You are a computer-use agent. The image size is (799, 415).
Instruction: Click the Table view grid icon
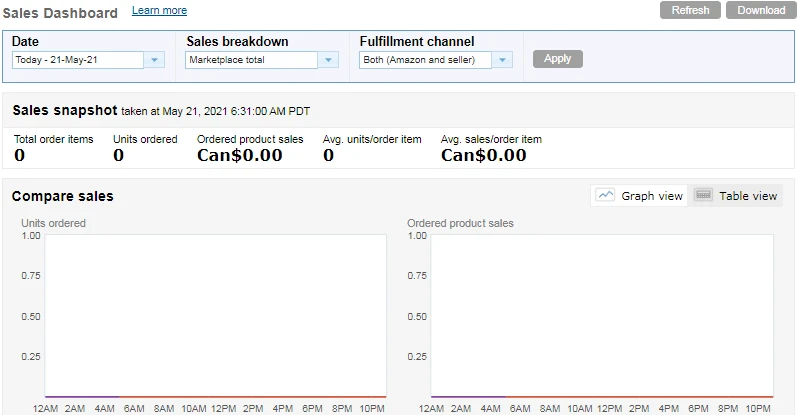tap(703, 195)
